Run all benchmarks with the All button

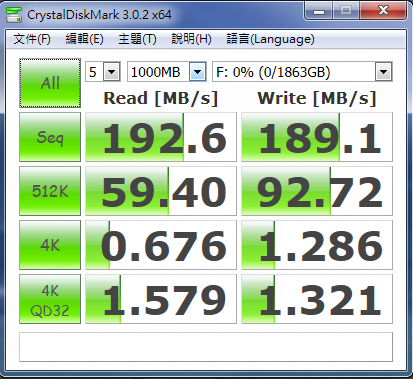coord(50,83)
